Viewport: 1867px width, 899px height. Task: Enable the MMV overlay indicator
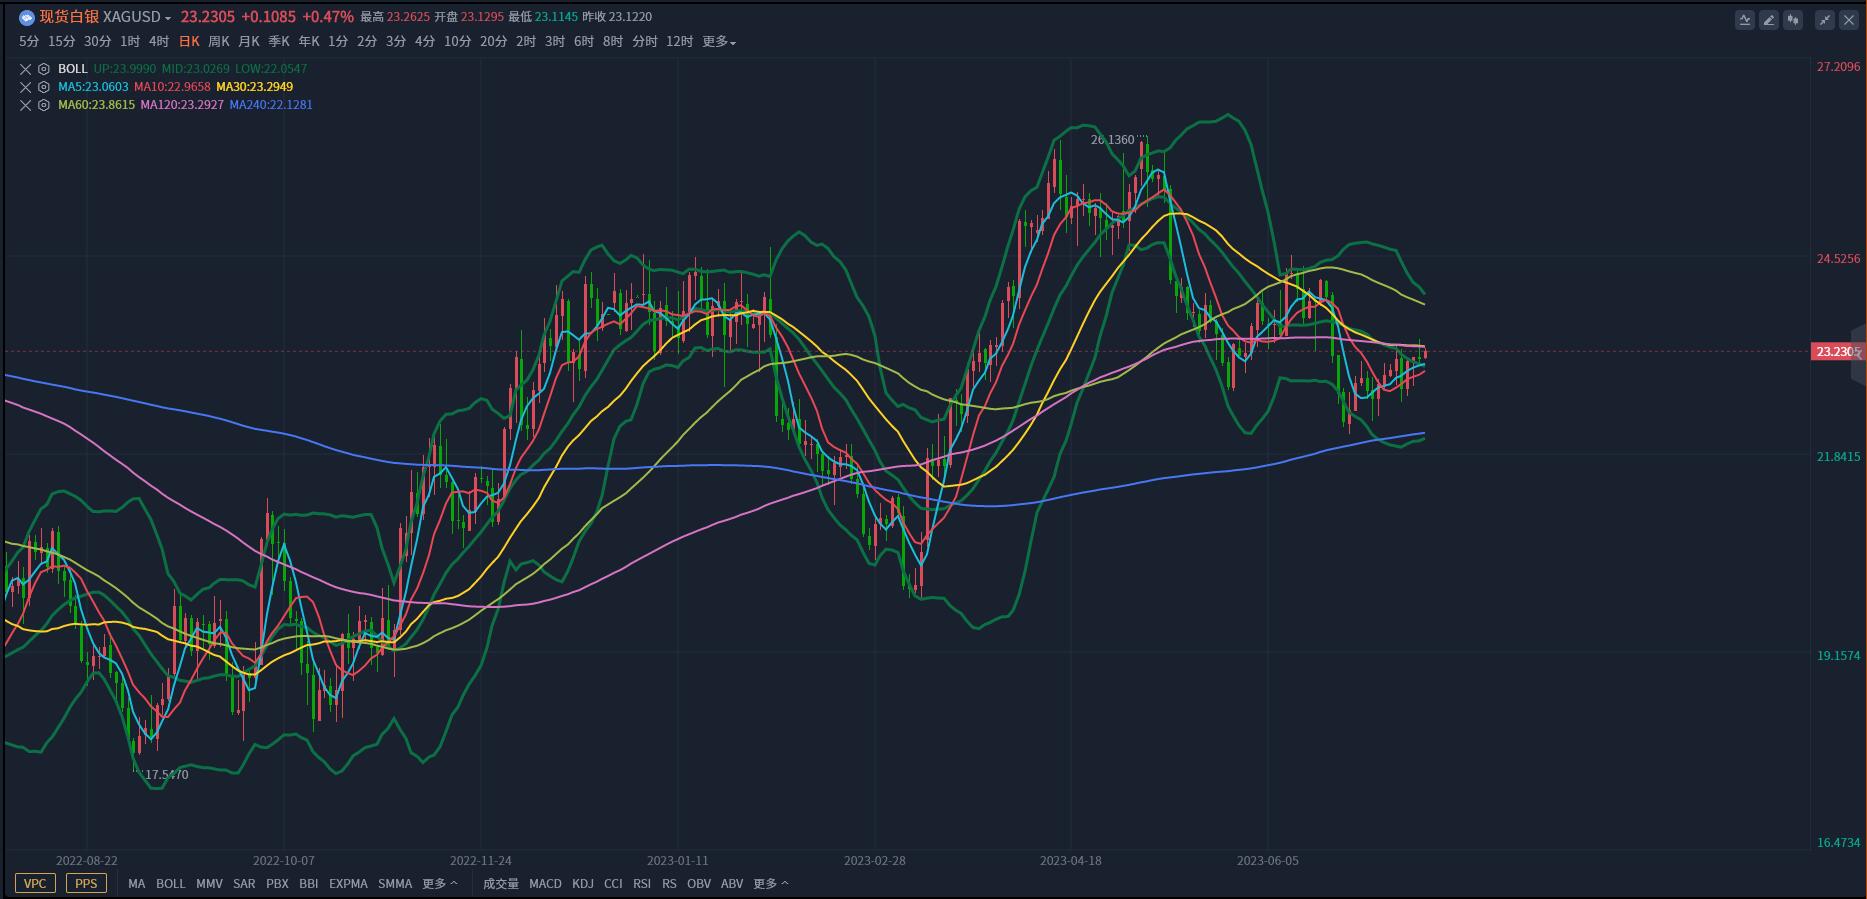[210, 884]
